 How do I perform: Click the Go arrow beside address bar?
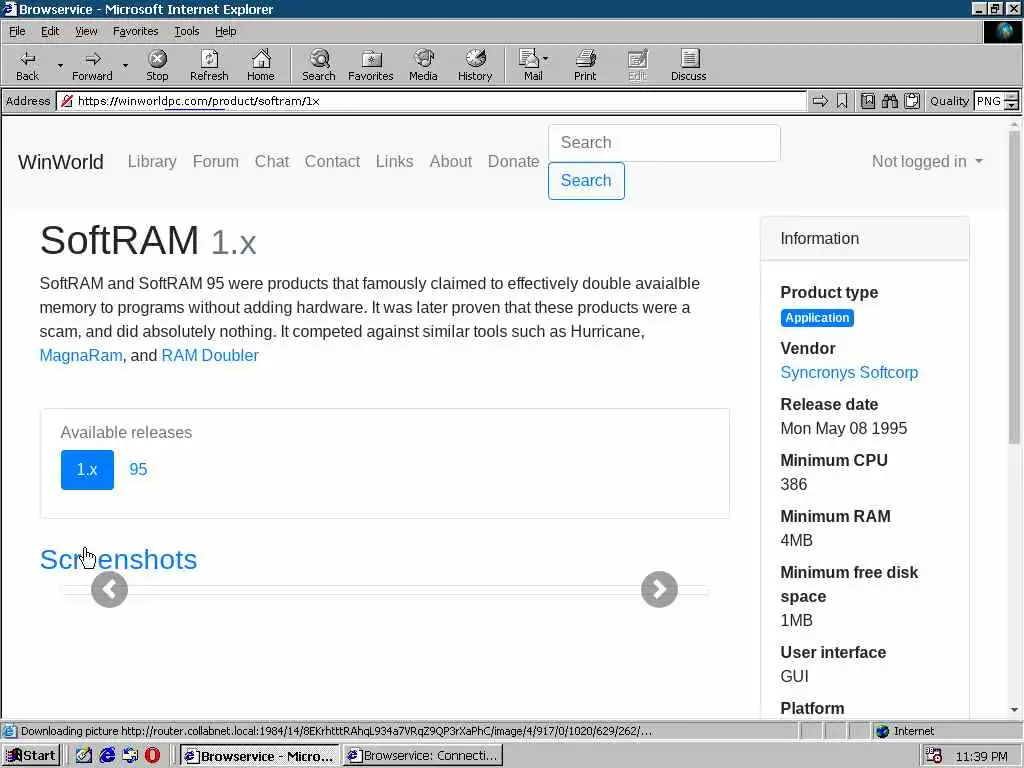pyautogui.click(x=820, y=101)
